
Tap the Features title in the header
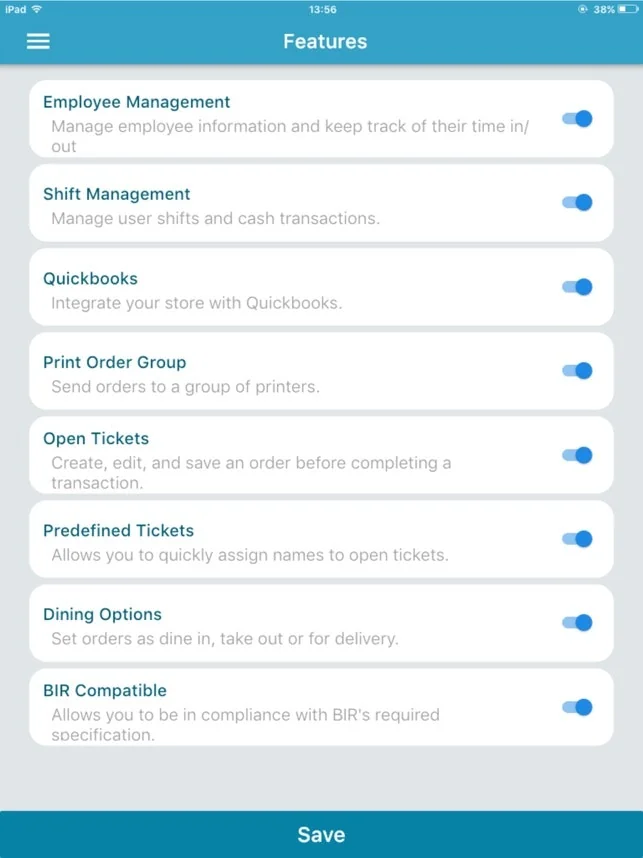click(x=324, y=41)
